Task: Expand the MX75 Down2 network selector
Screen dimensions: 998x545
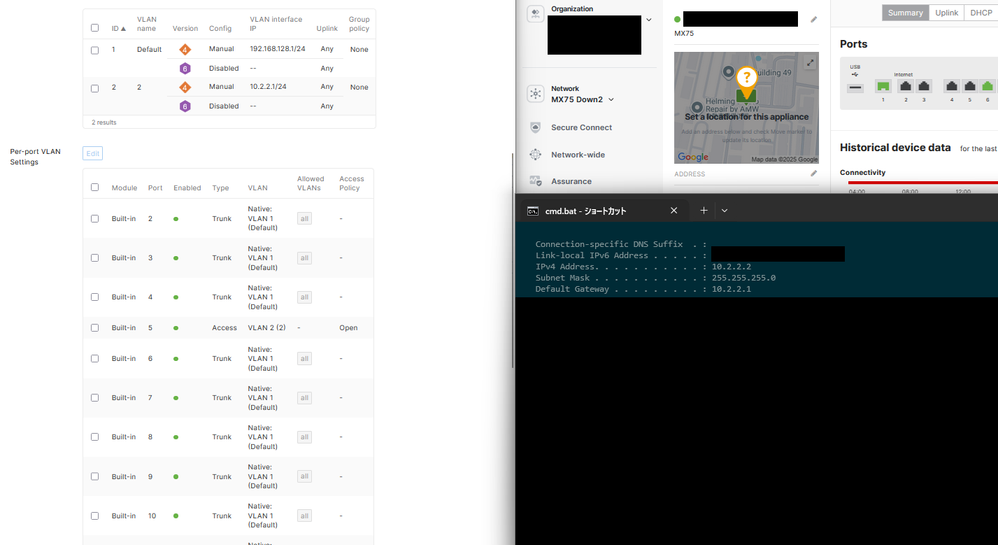Action: [611, 99]
